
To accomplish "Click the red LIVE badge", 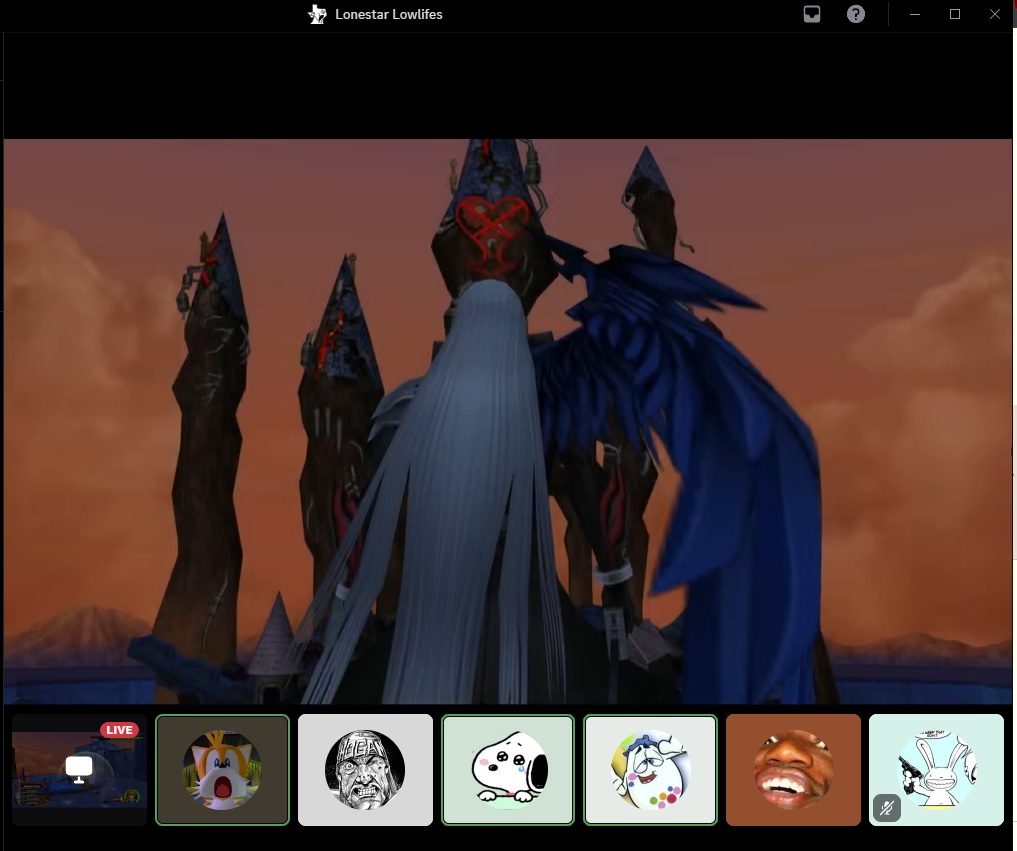I will click(x=119, y=730).
